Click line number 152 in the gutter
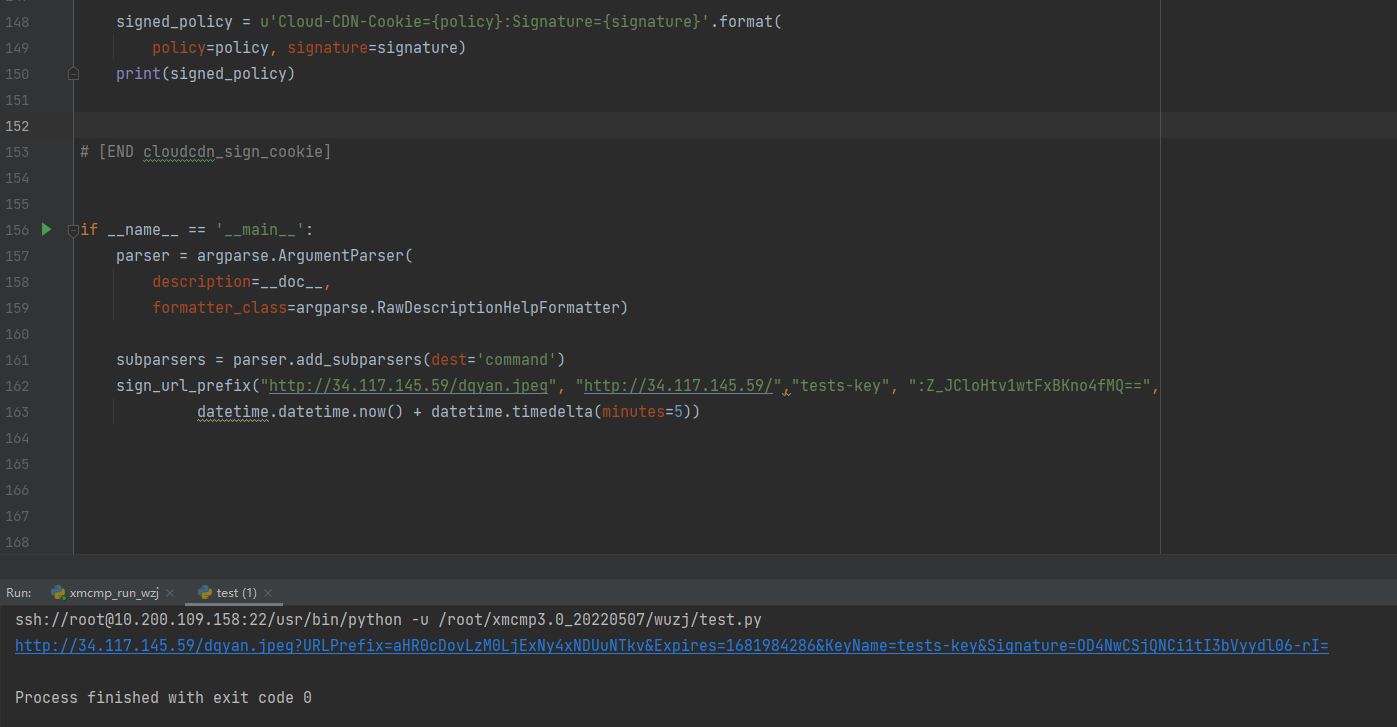Screen dimensions: 1397x727 point(17,126)
